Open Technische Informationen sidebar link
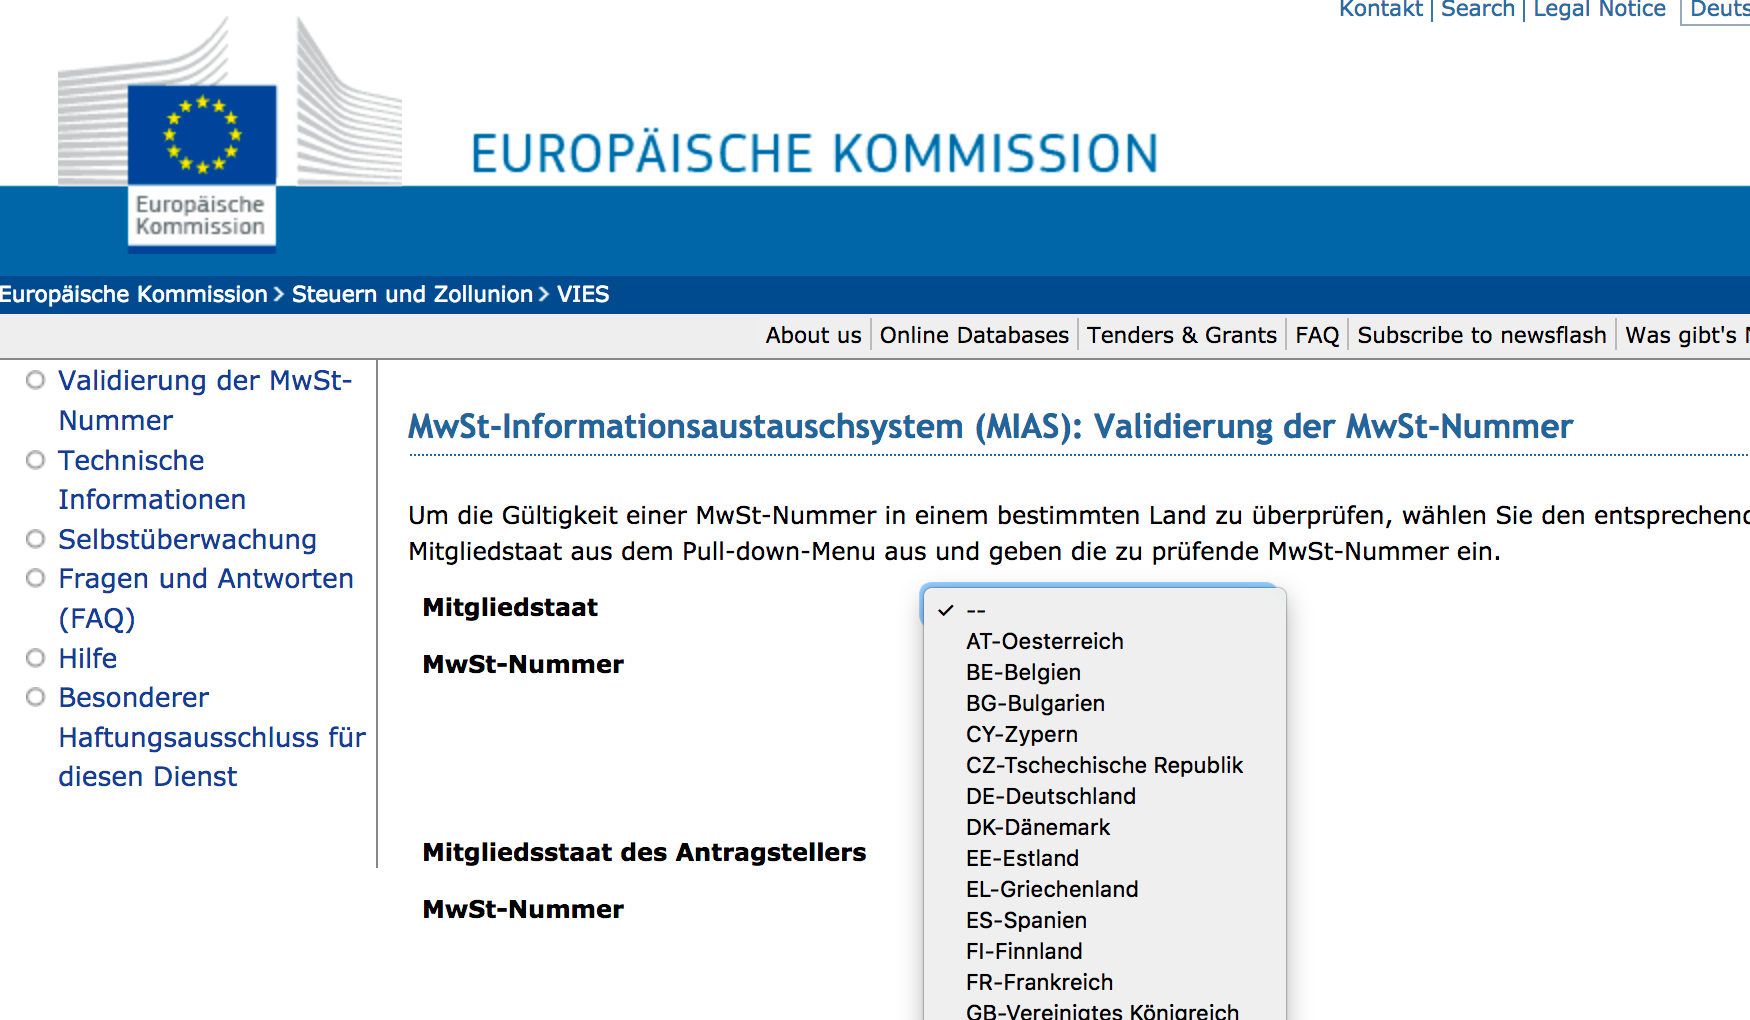Screen dimensions: 1750x1020 click(152, 480)
